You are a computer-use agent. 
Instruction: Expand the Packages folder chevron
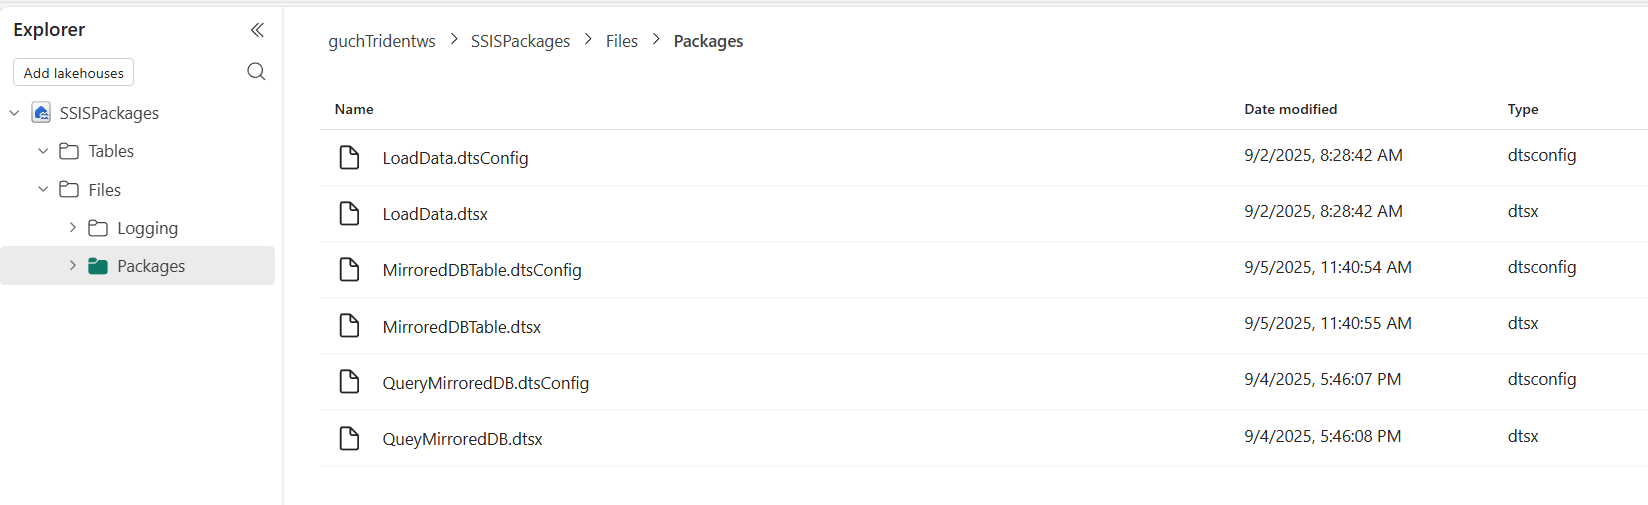pos(72,266)
